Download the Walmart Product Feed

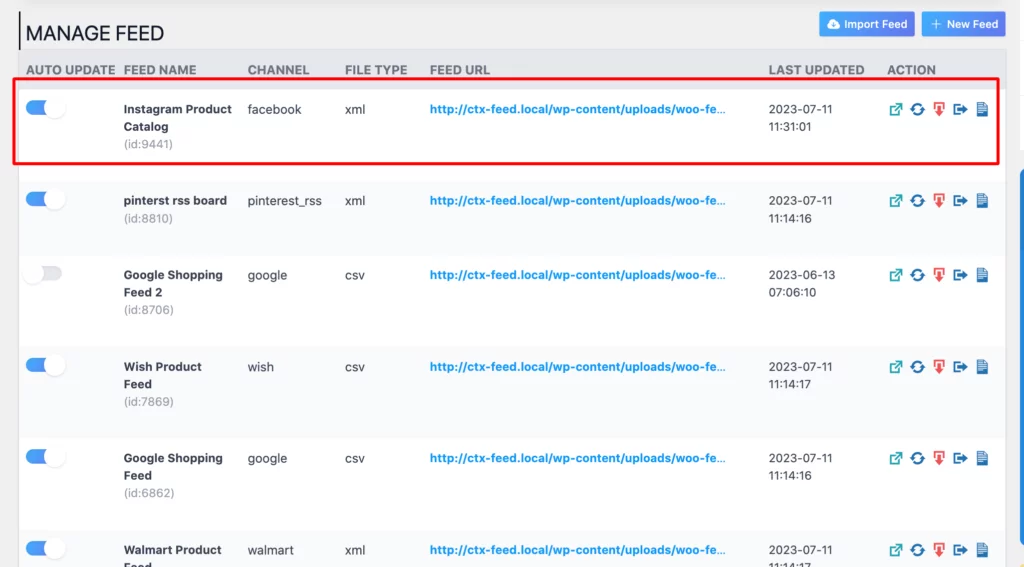point(939,550)
